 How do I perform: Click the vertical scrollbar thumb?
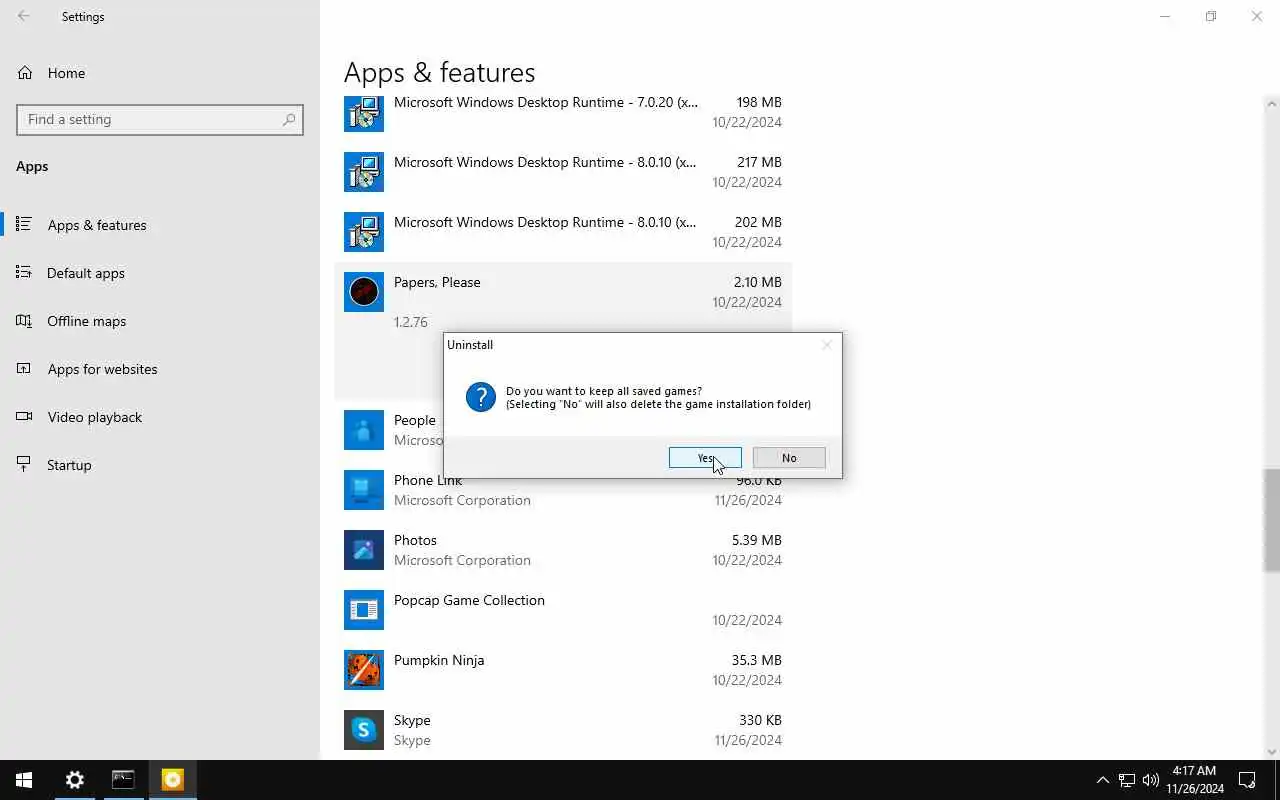tap(1272, 519)
